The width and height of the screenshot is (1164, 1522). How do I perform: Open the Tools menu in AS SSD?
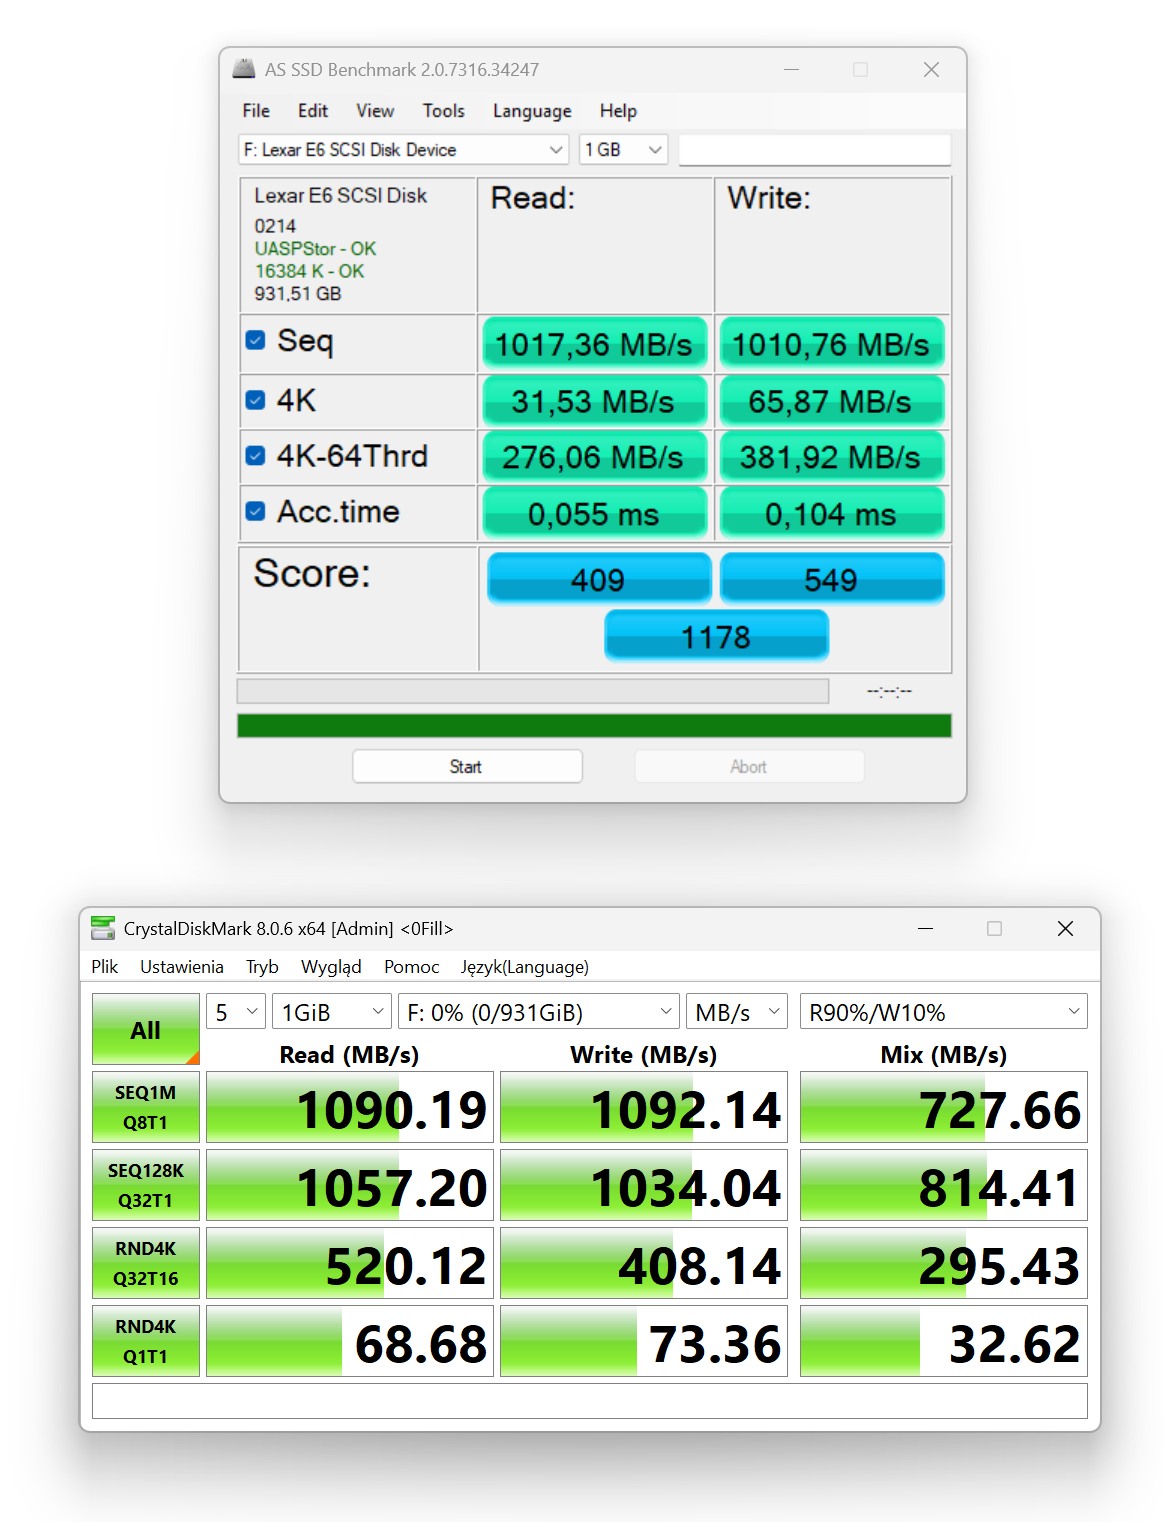point(443,111)
